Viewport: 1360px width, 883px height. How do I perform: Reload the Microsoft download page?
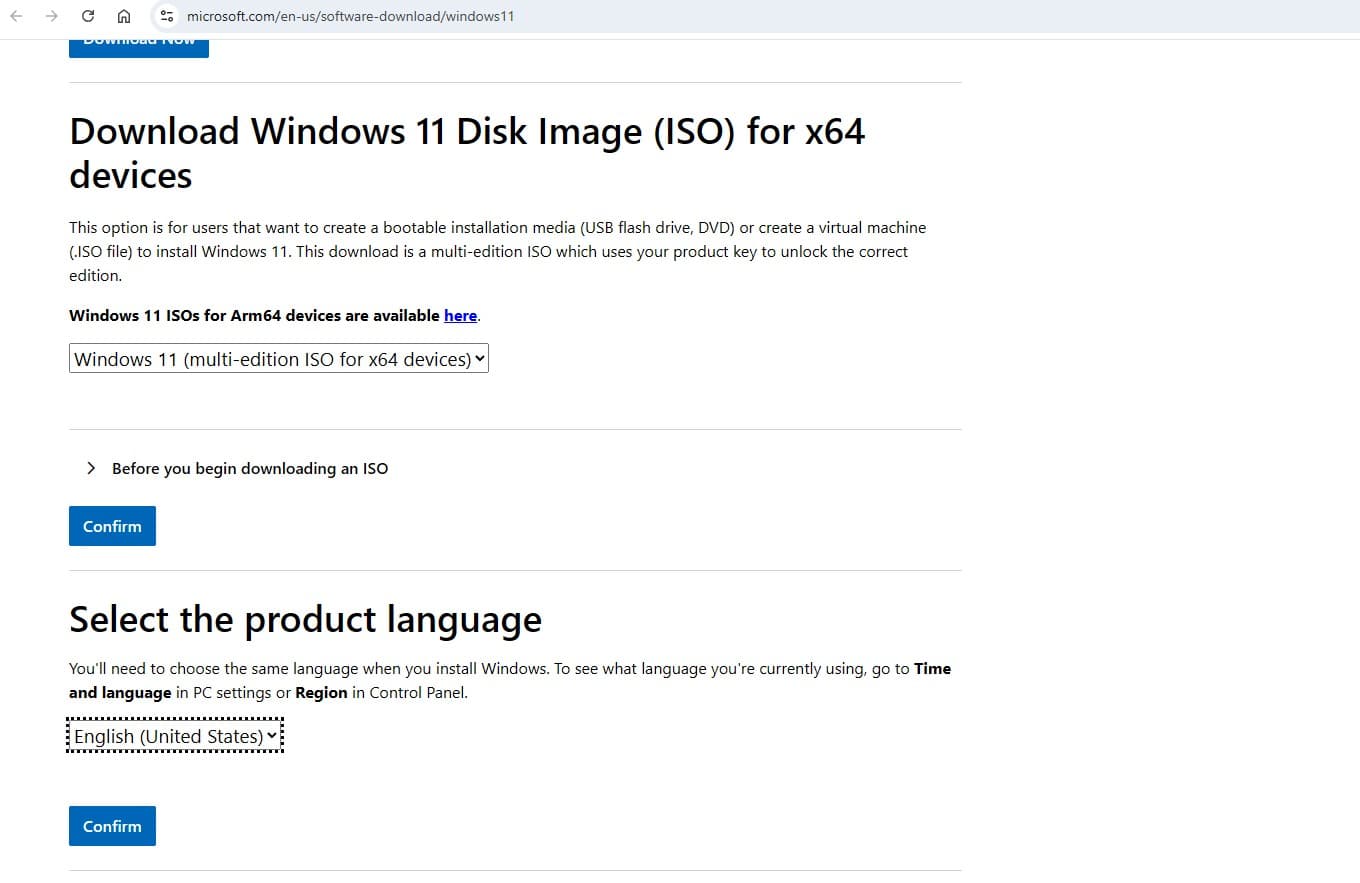(x=88, y=16)
